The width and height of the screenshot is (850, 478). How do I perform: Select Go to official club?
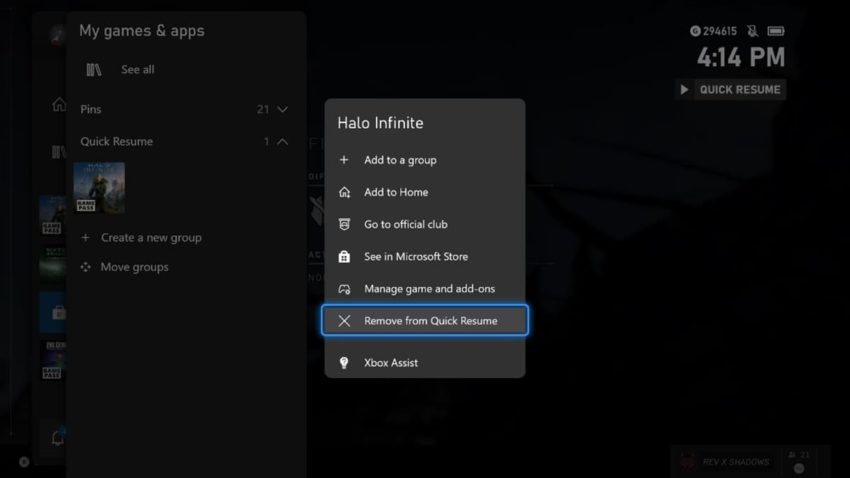pyautogui.click(x=406, y=224)
